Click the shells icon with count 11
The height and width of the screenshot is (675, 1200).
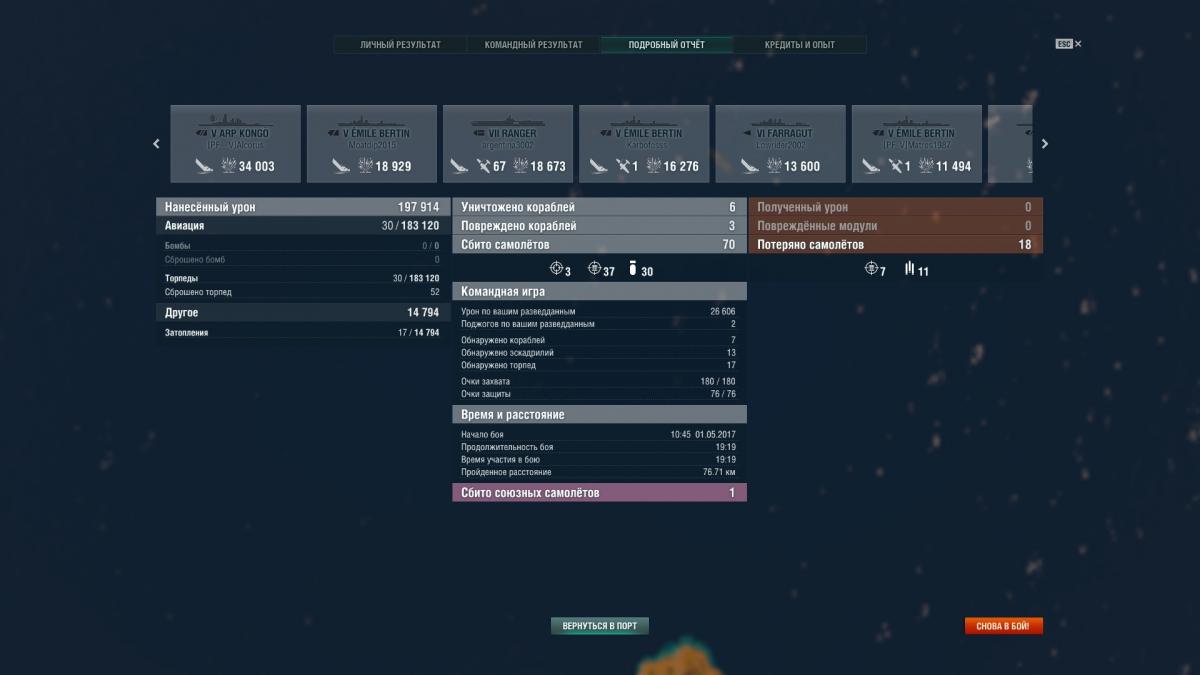tap(909, 270)
